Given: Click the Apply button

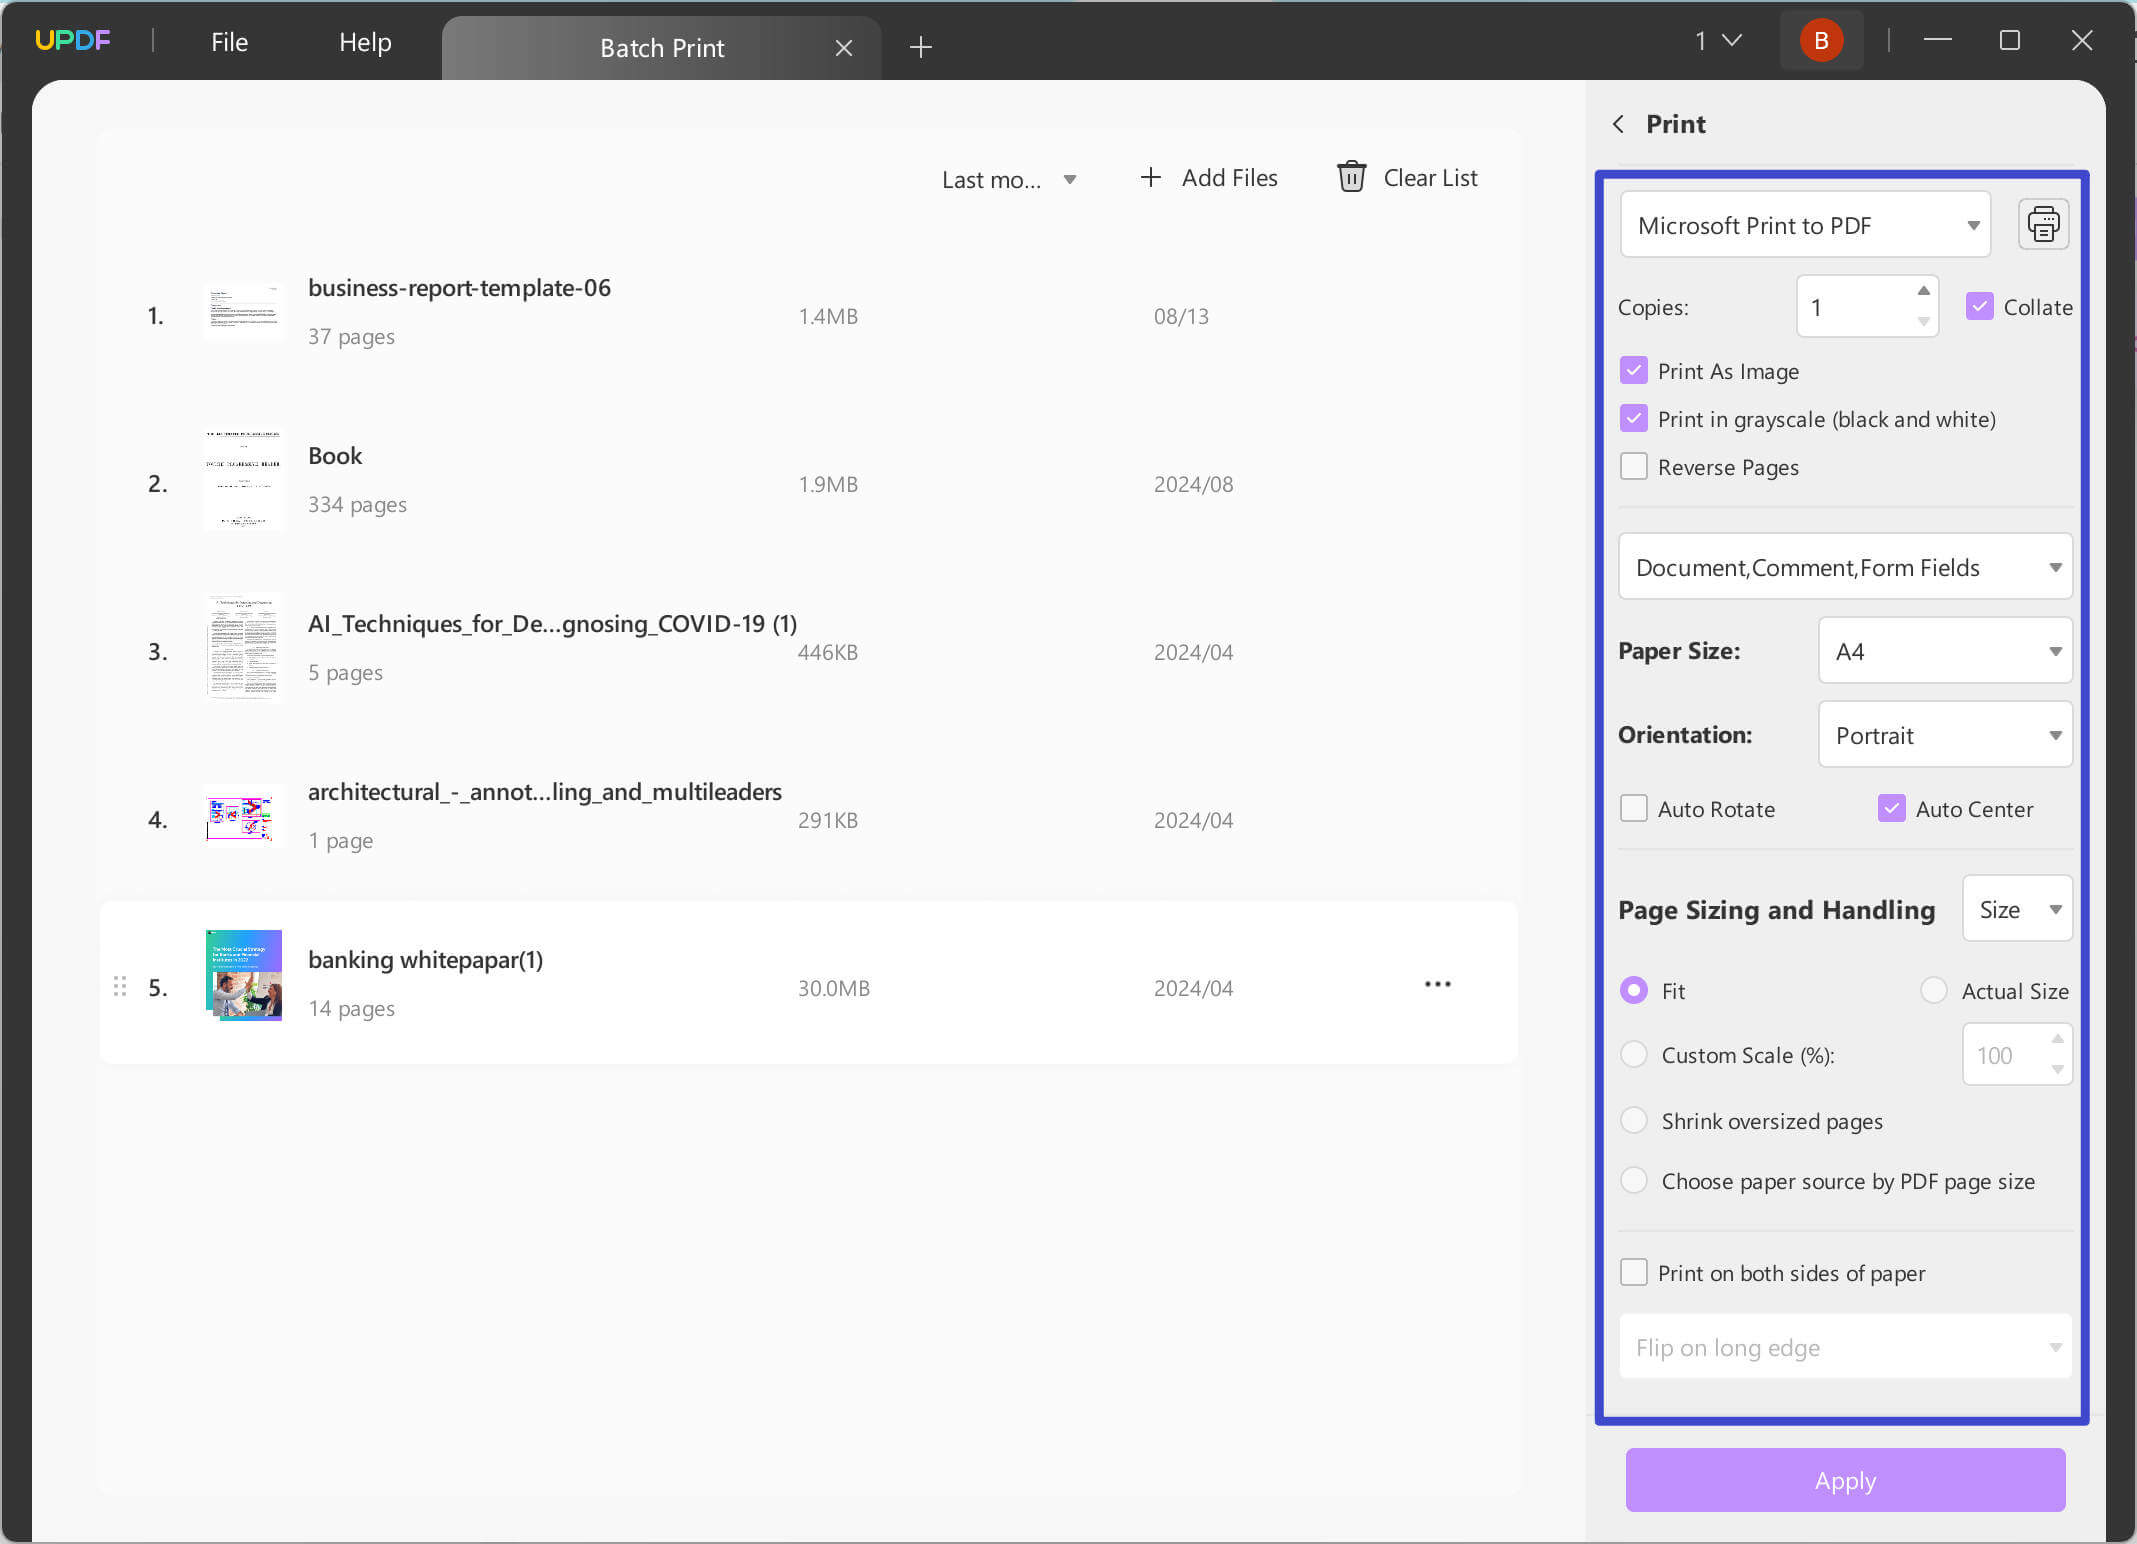Looking at the screenshot, I should [x=1843, y=1481].
